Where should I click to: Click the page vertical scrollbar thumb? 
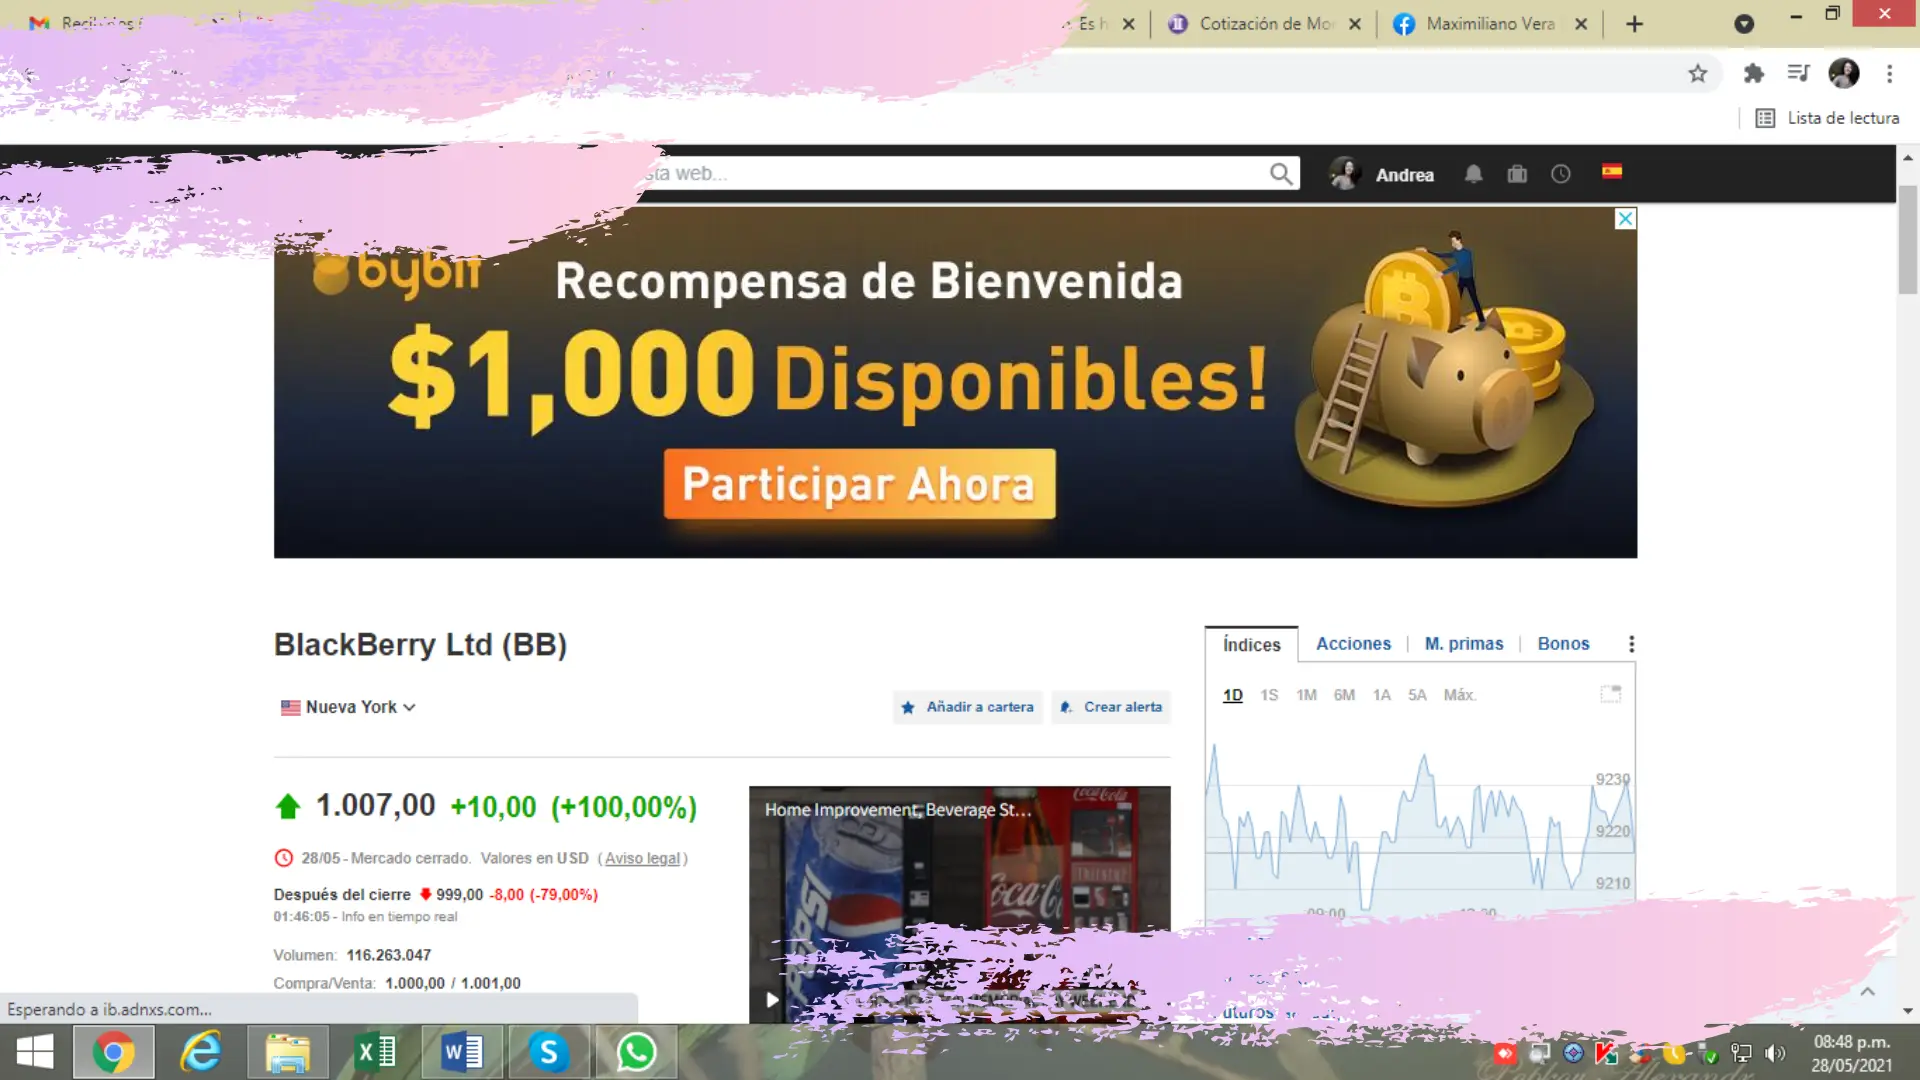click(1908, 239)
